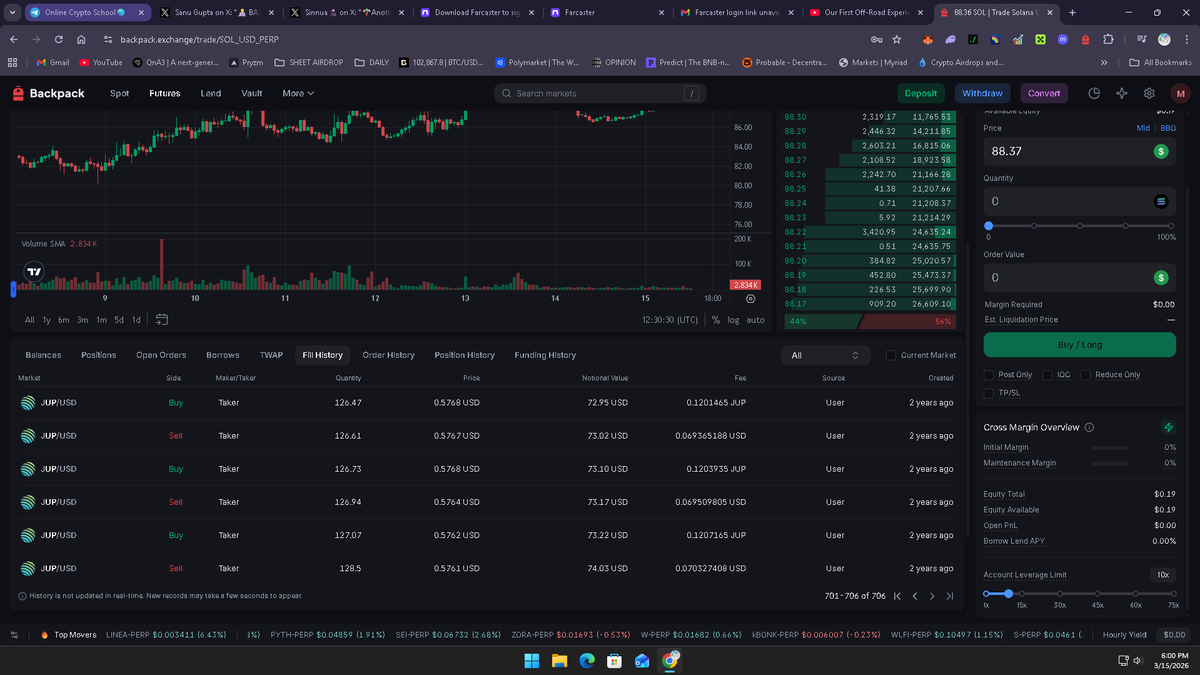
Task: Go to first page of fill history
Action: tap(897, 596)
